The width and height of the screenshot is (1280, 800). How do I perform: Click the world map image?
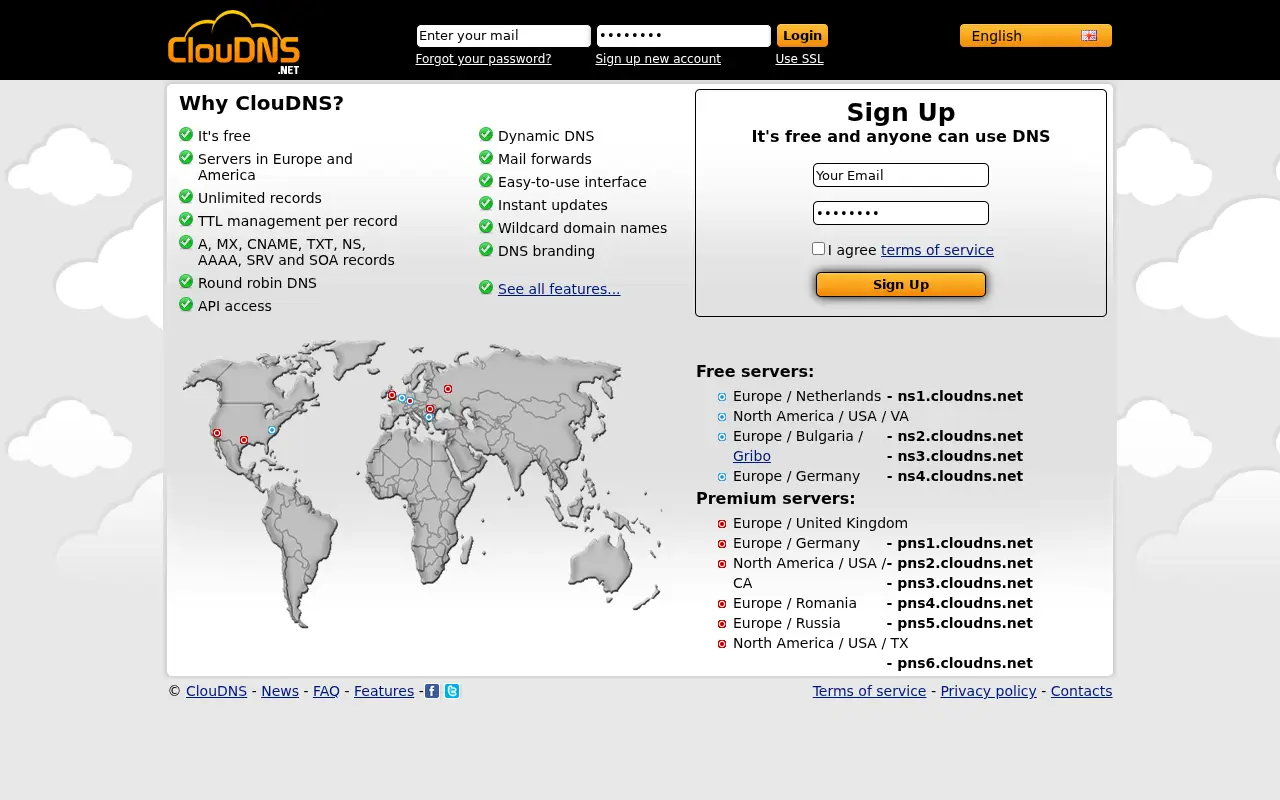[422, 484]
